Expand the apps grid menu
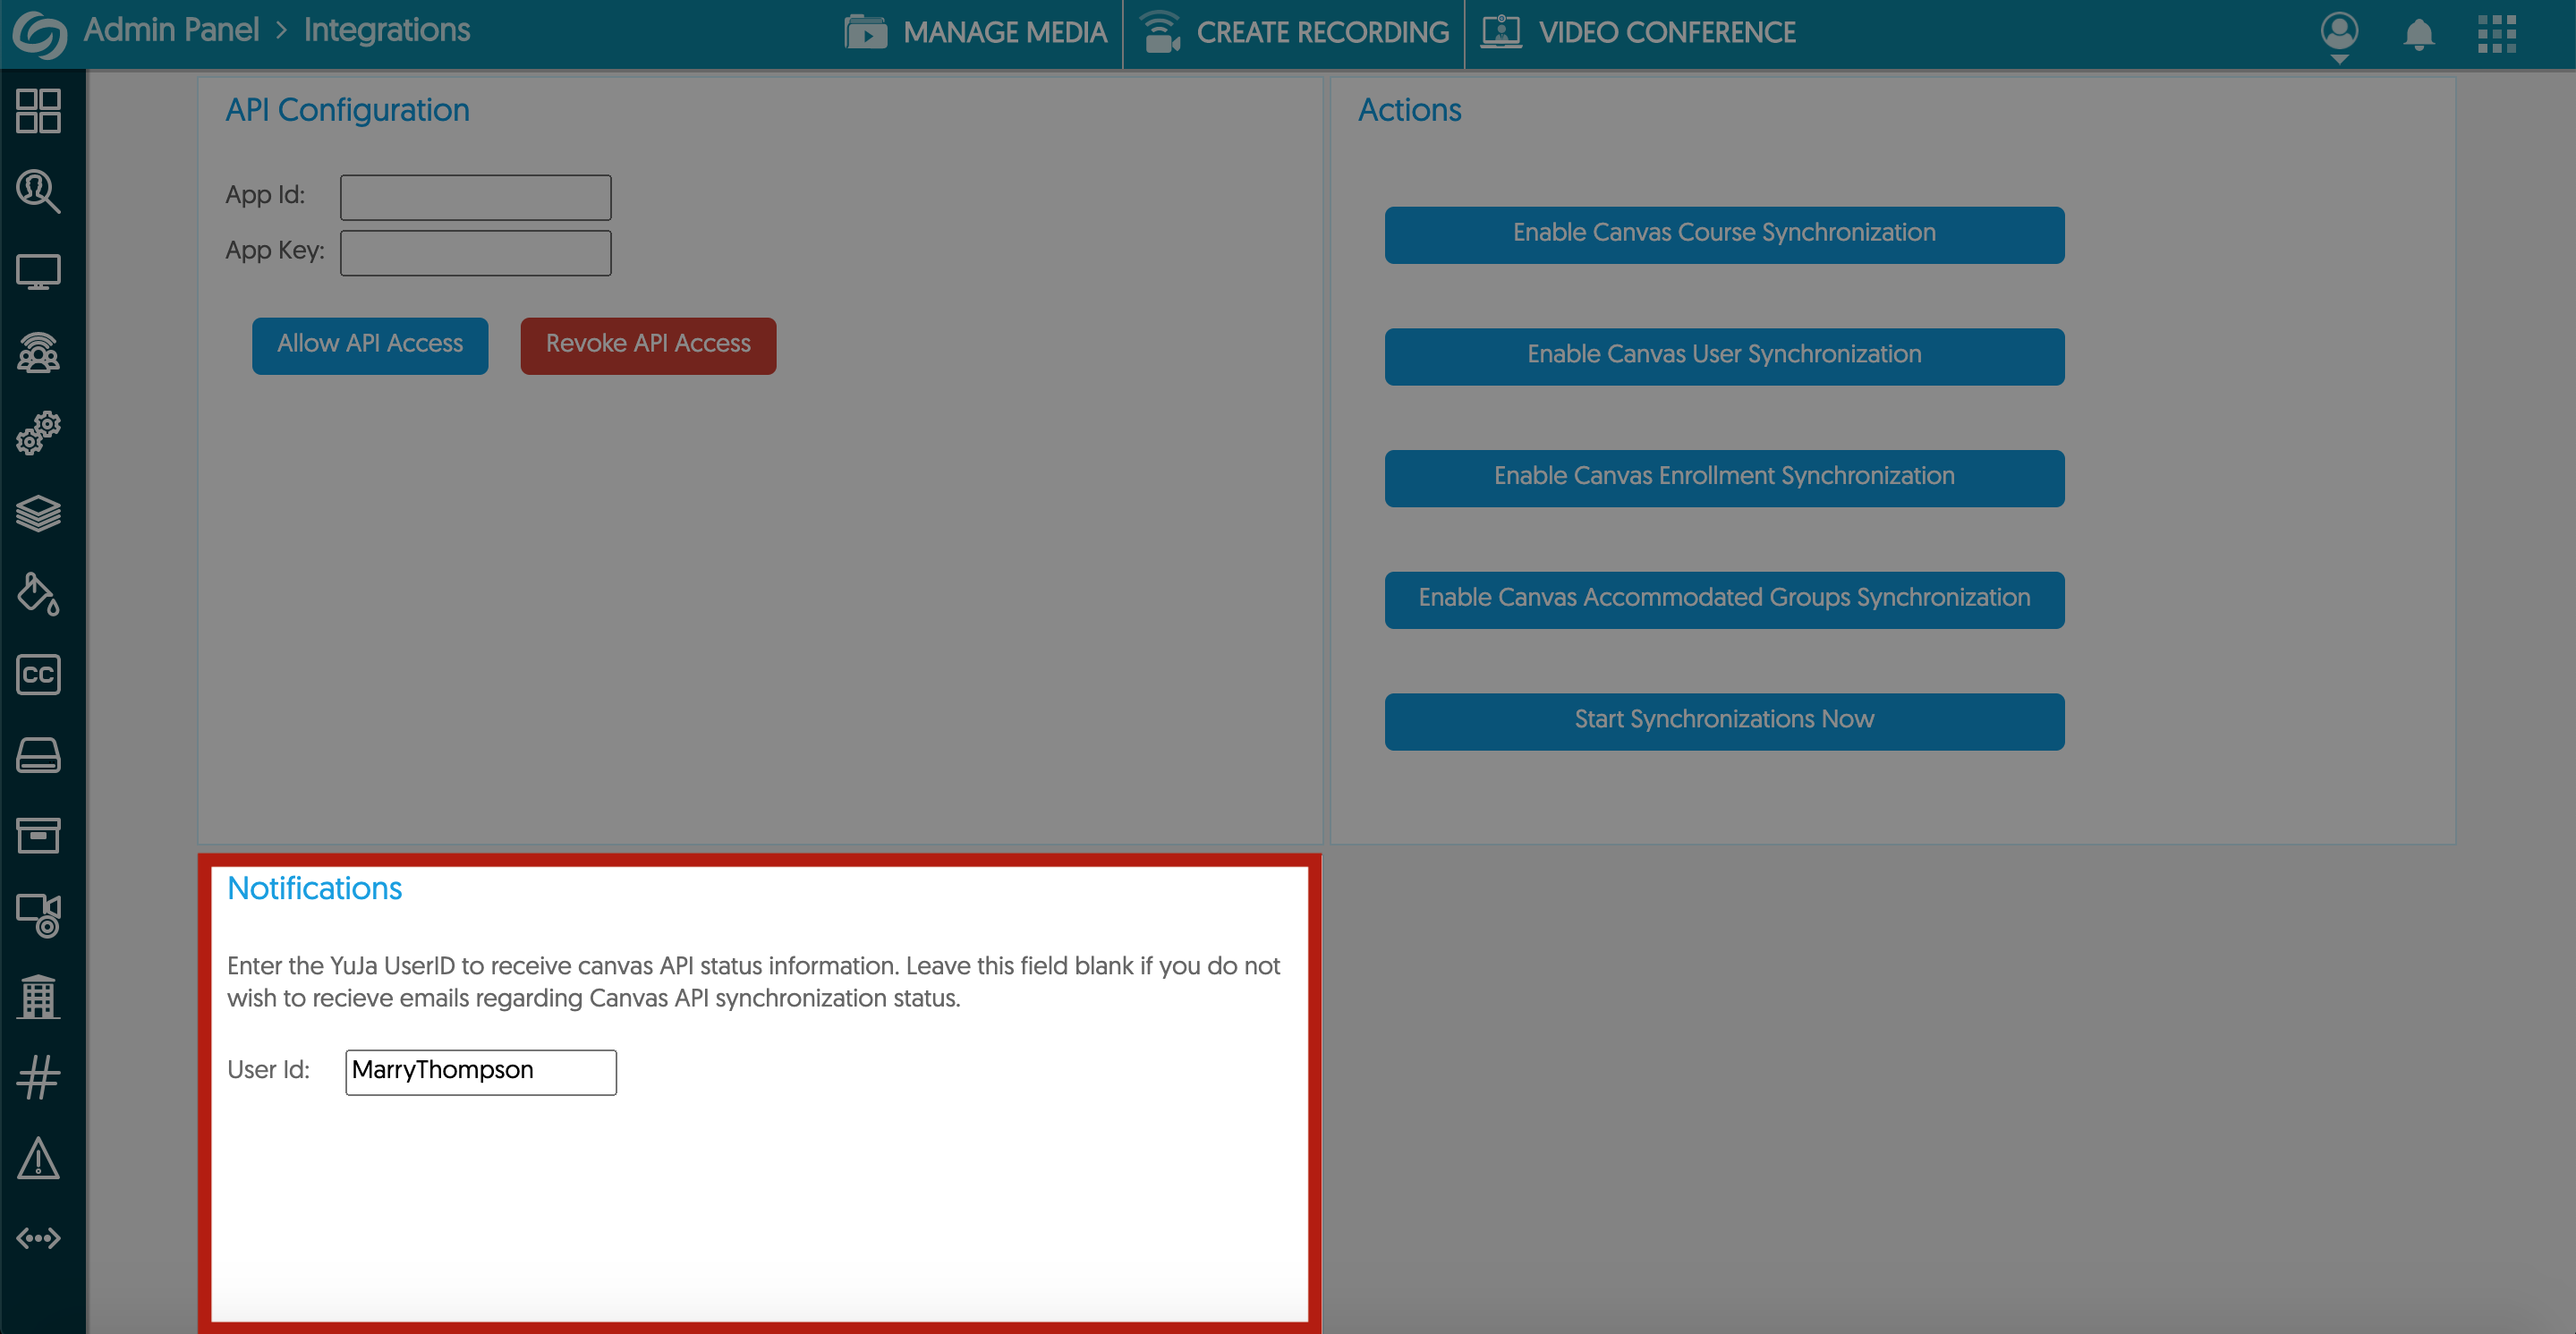The image size is (2576, 1334). point(2498,33)
